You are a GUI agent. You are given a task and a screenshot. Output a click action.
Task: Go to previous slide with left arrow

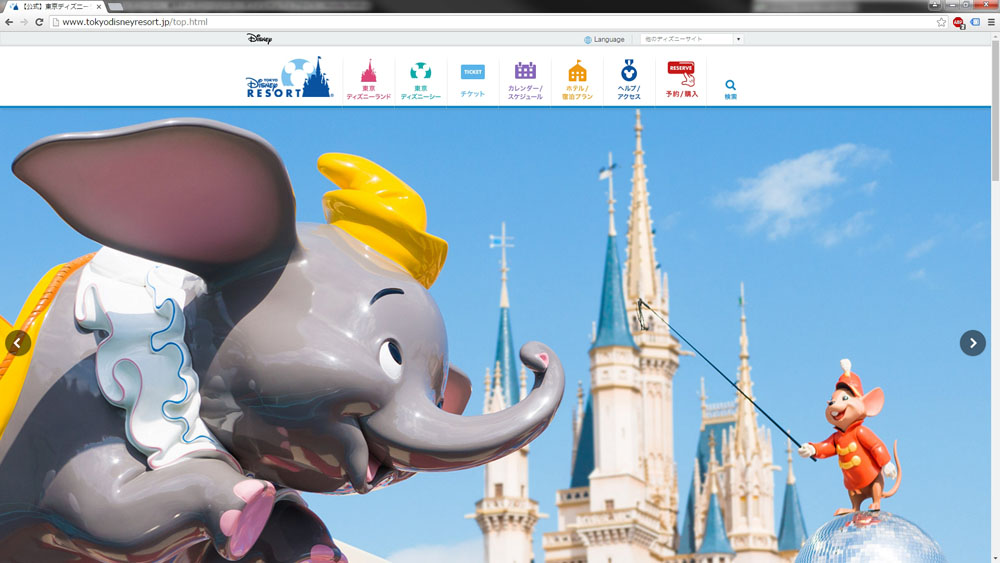pos(18,343)
